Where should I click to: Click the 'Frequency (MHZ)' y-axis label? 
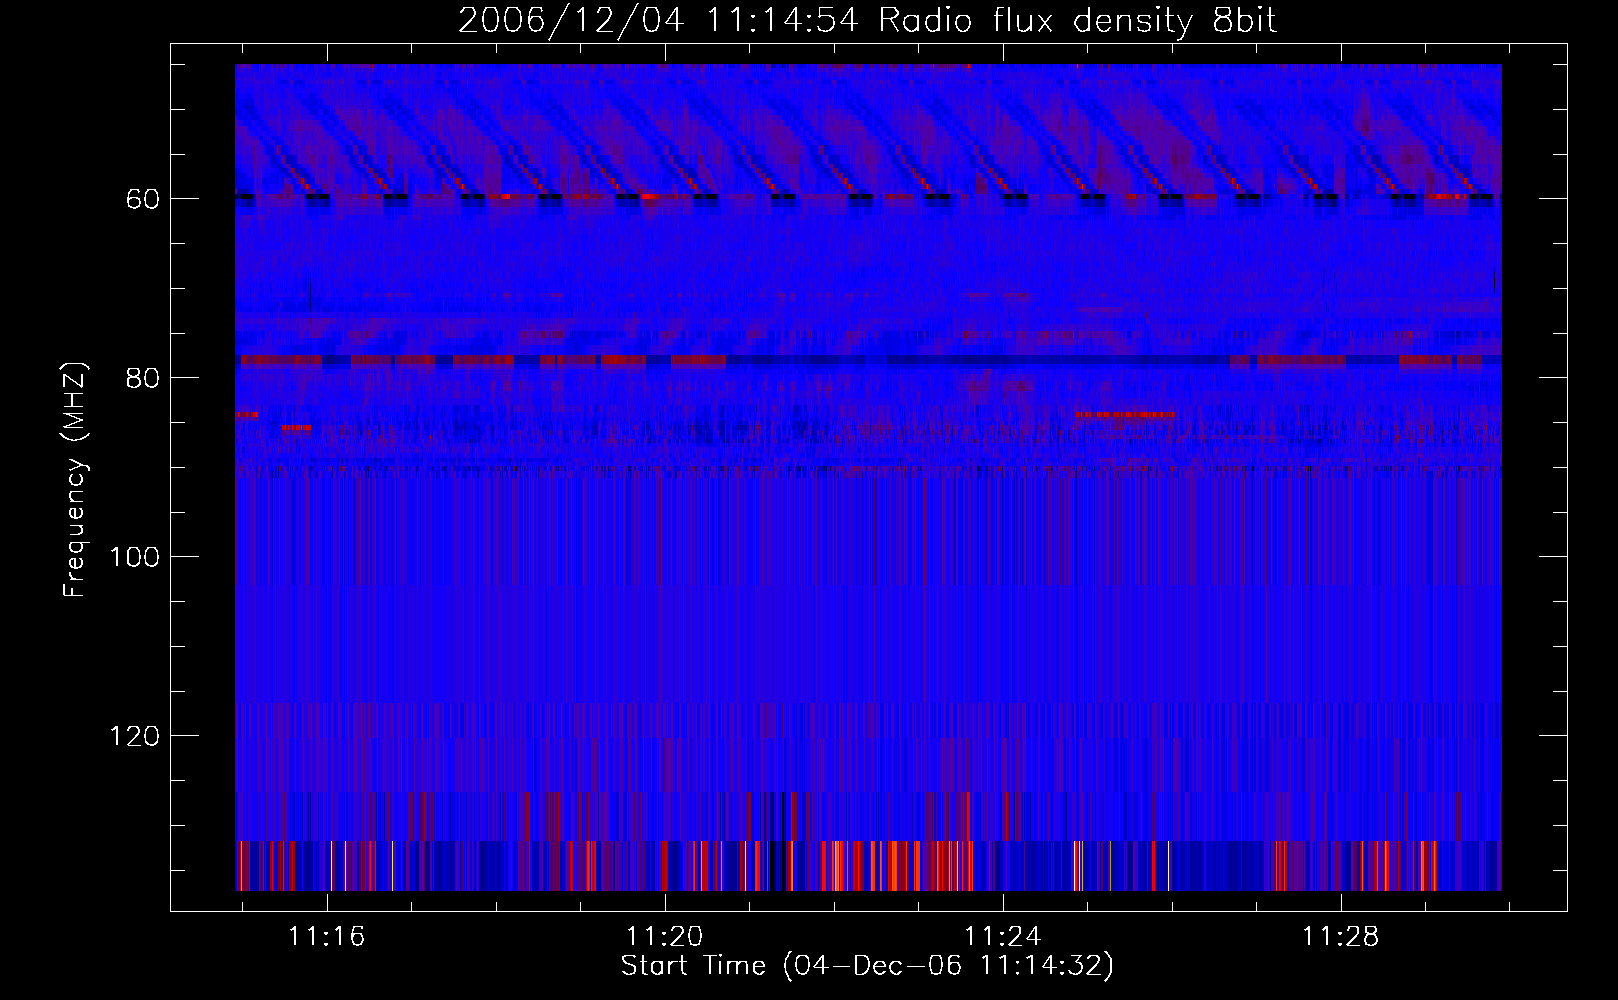pyautogui.click(x=75, y=480)
